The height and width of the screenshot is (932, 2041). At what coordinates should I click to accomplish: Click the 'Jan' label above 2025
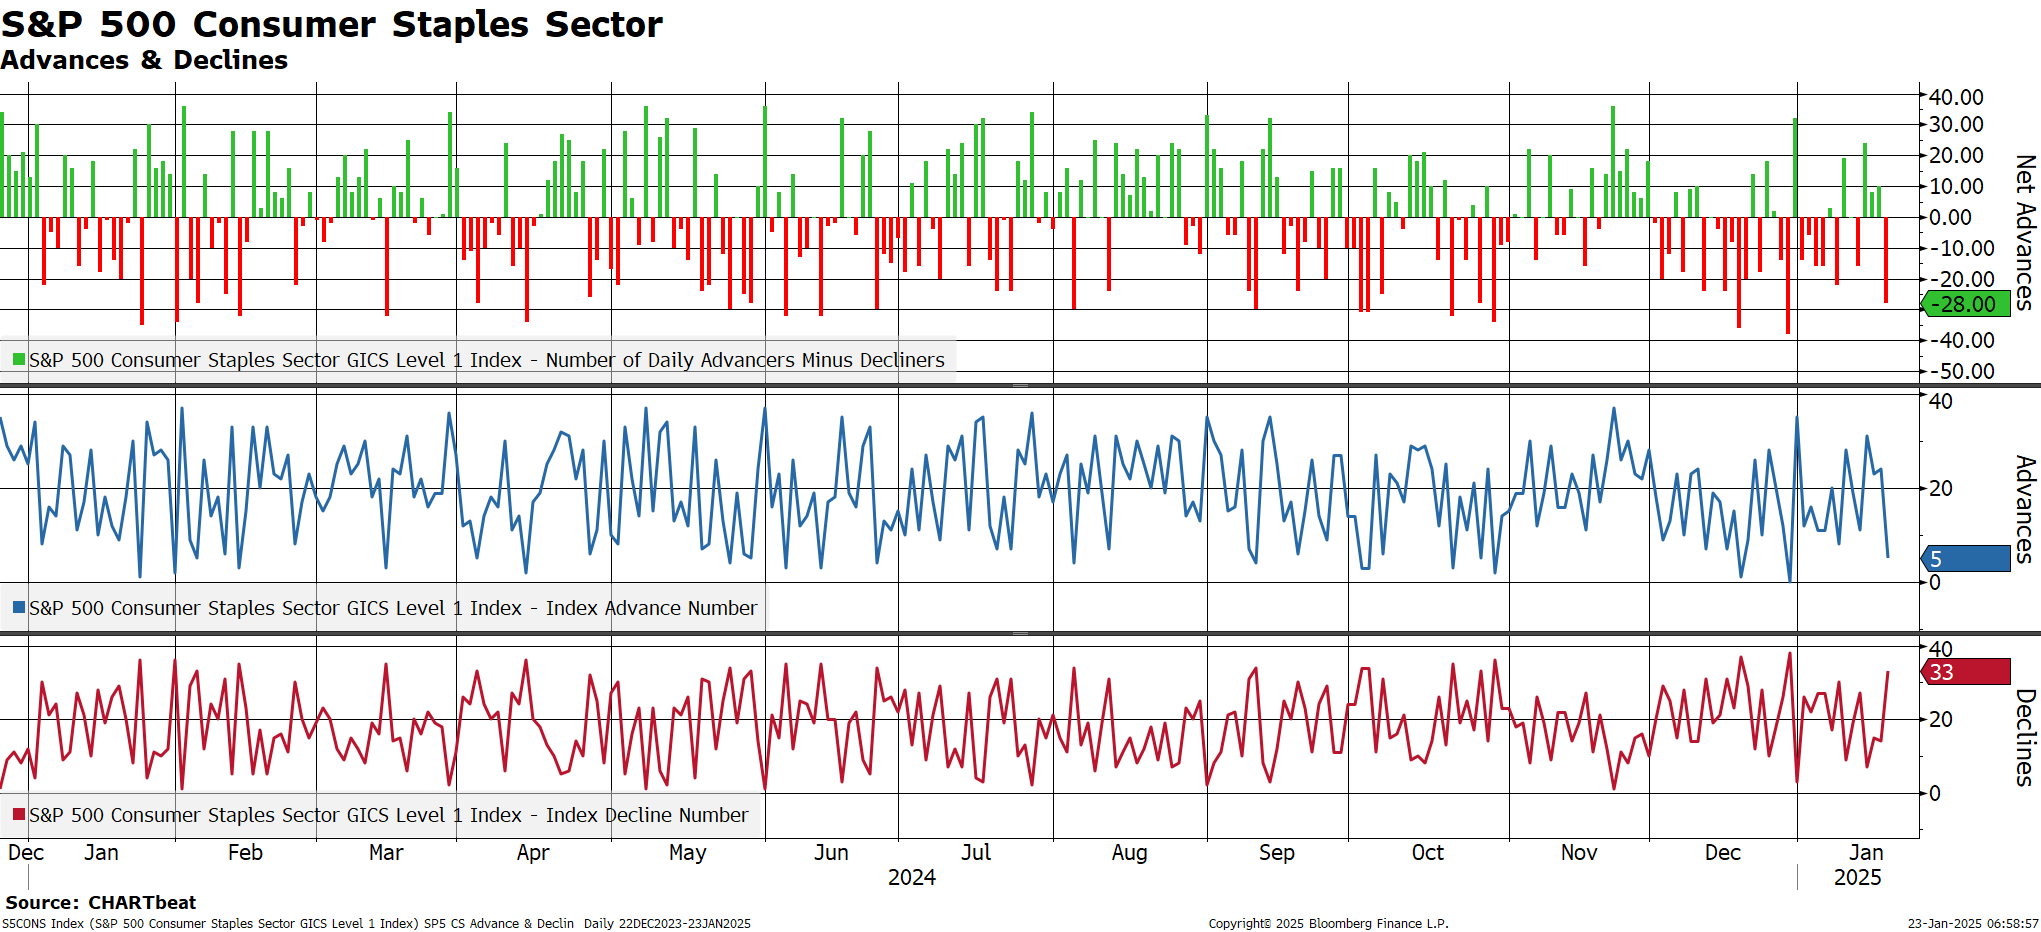pos(1866,852)
